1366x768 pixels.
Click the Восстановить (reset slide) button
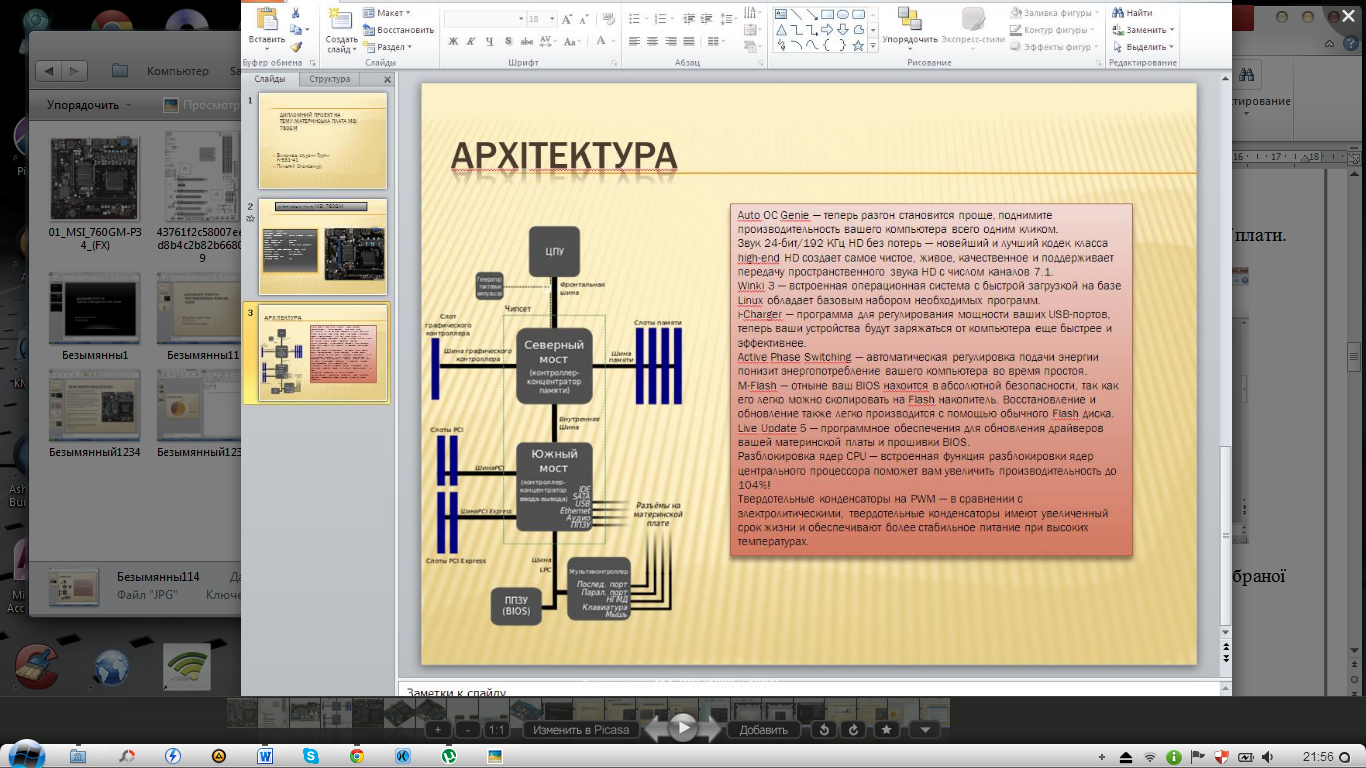(398, 30)
